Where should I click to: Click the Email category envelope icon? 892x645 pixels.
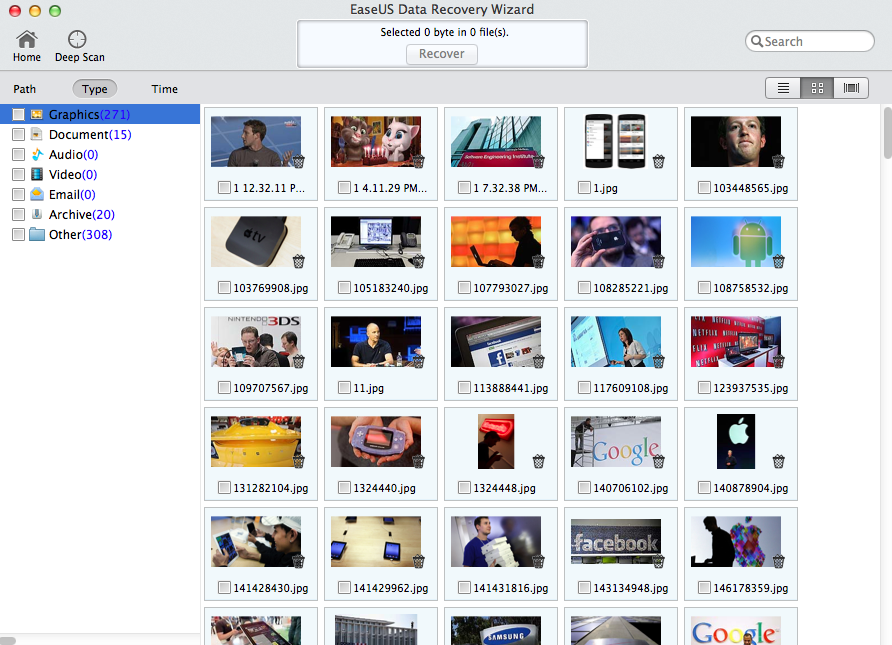click(37, 194)
